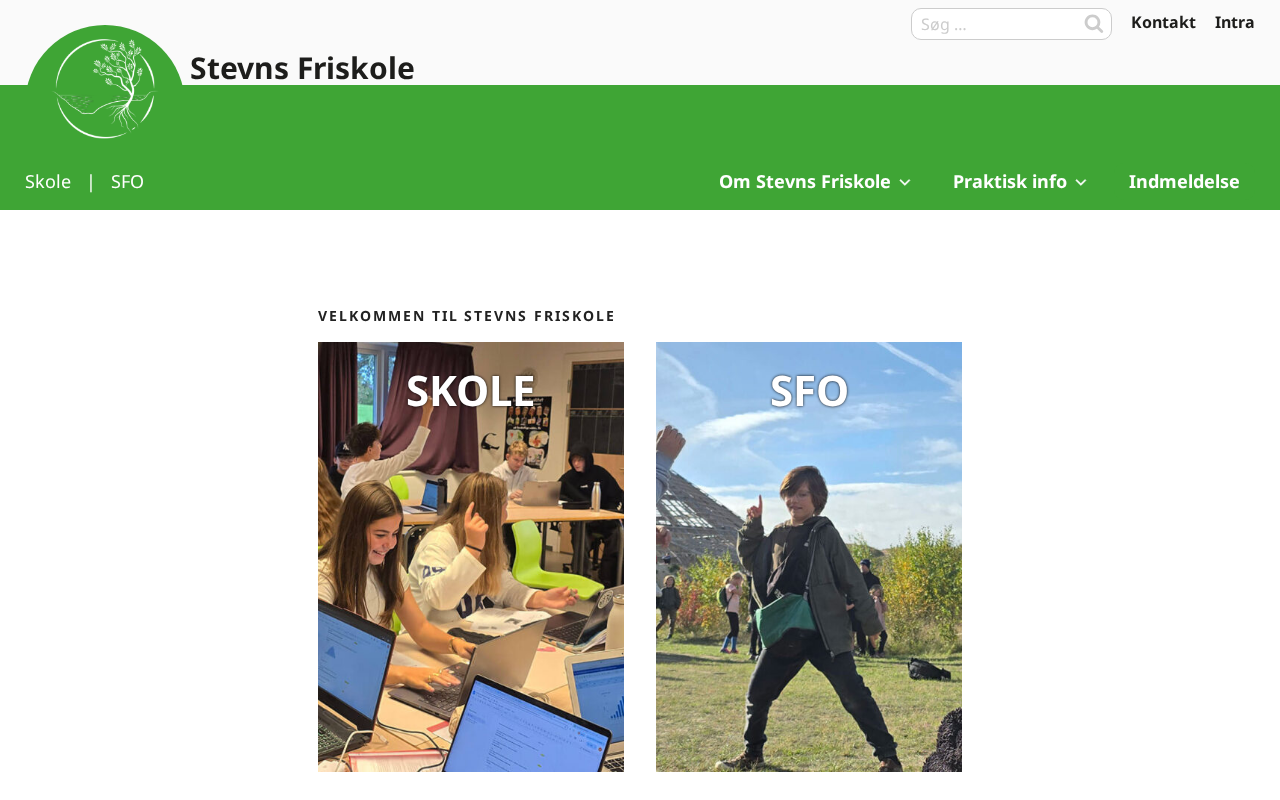Open the Intra link

[x=1234, y=22]
